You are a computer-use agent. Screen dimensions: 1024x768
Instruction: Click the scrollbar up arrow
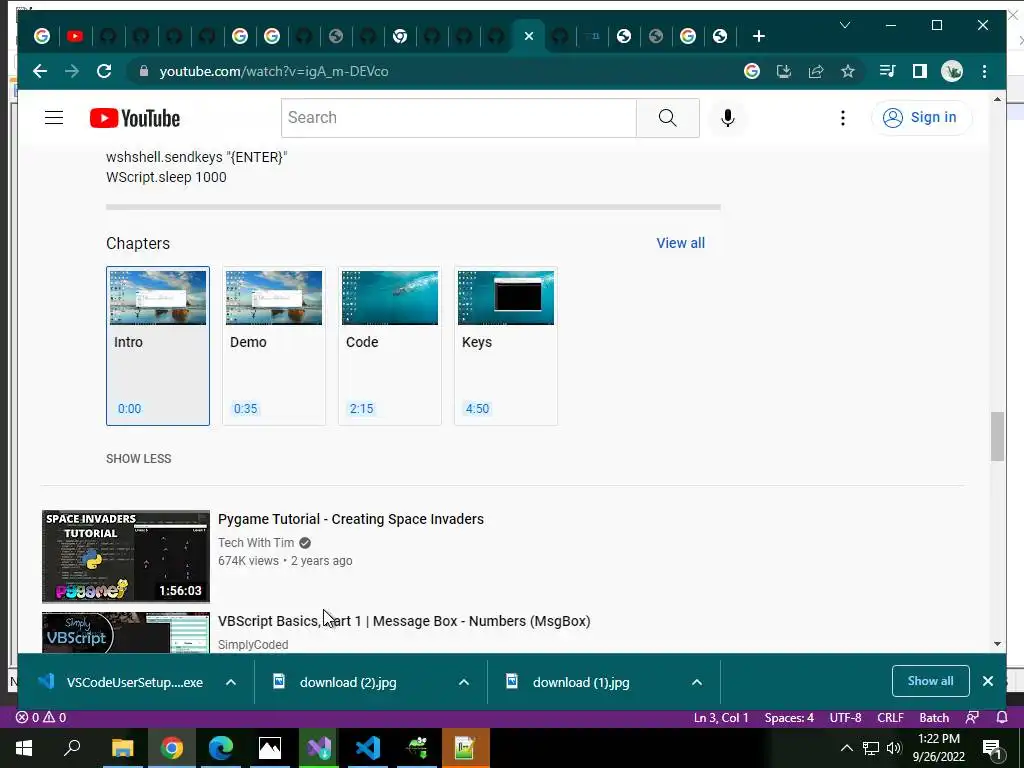pyautogui.click(x=997, y=99)
